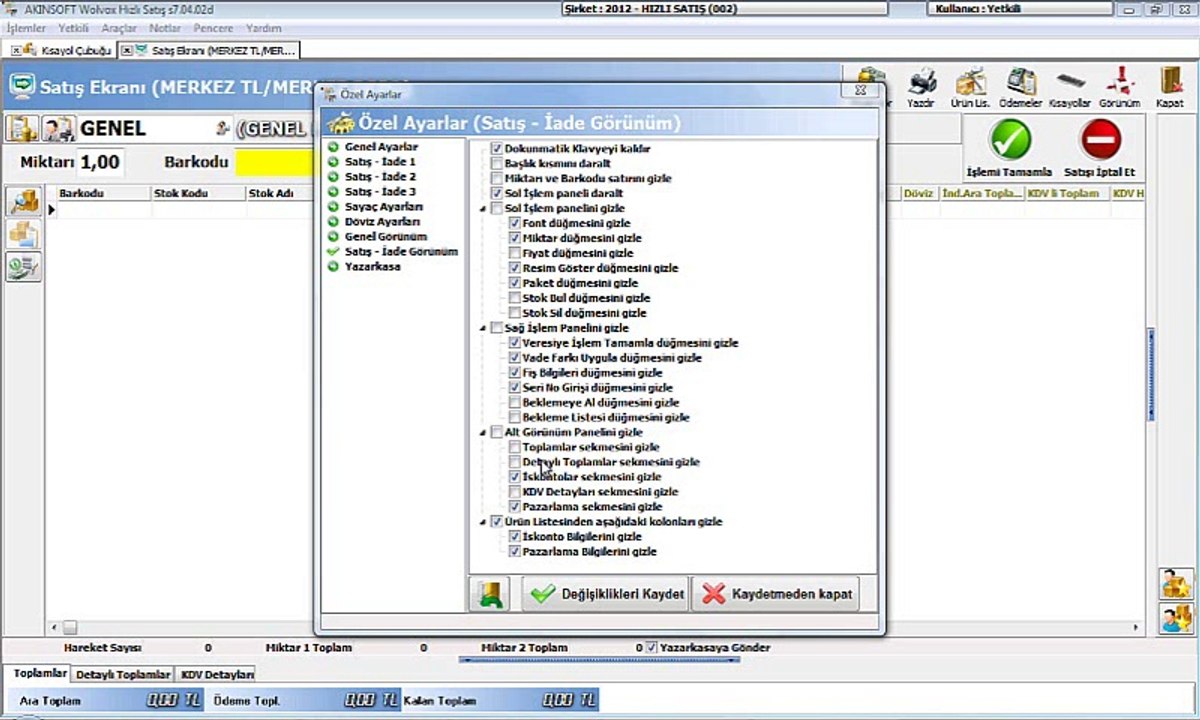Switch to the KDV Detayları tab

tap(217, 675)
